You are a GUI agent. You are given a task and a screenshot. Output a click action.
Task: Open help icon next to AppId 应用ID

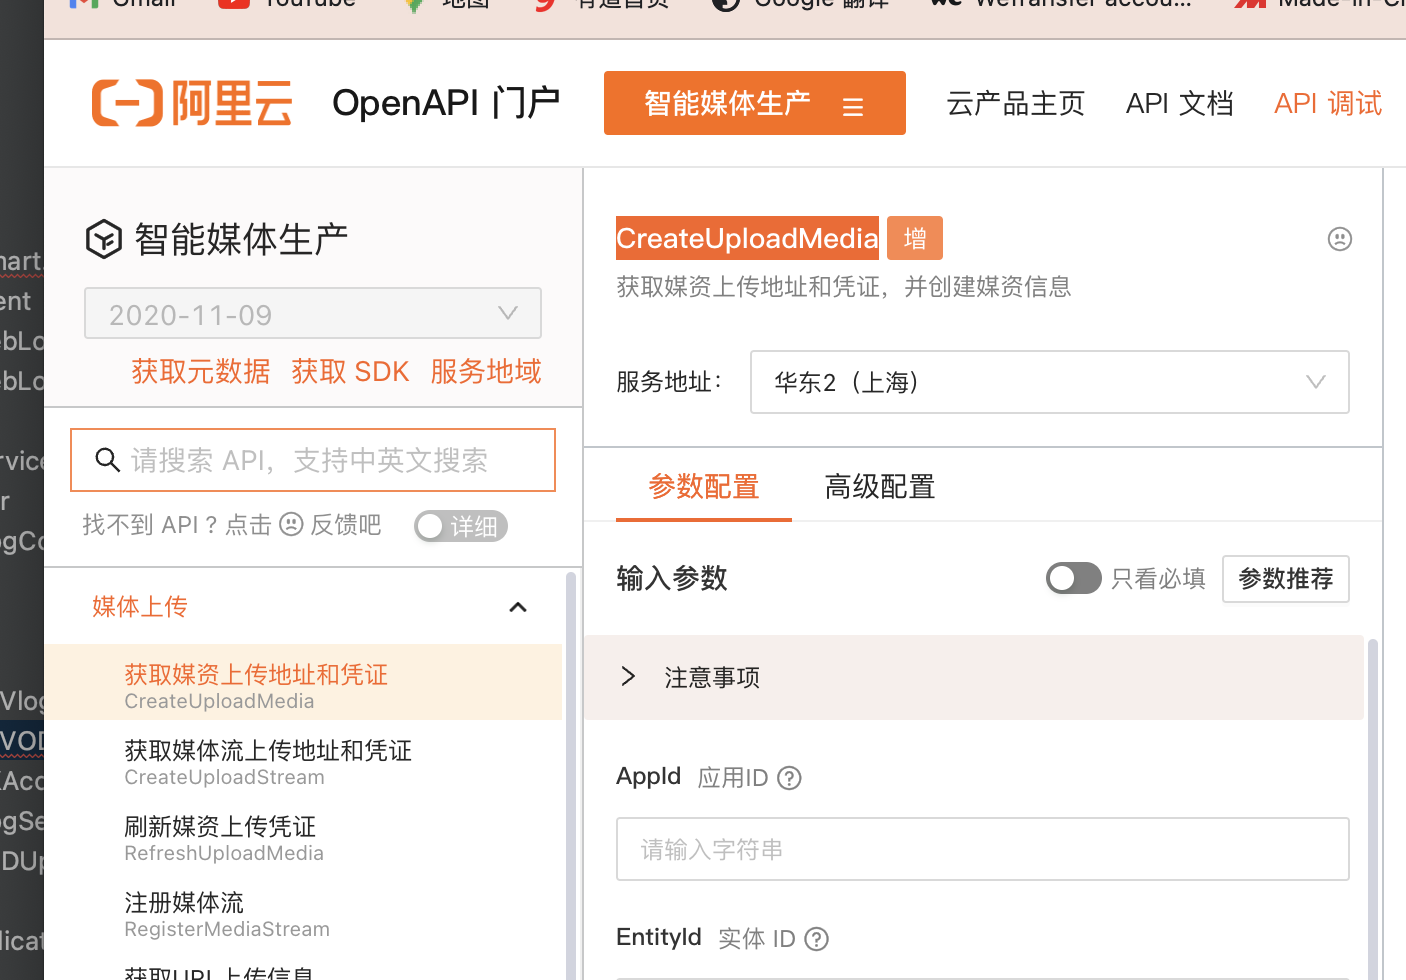coord(789,778)
